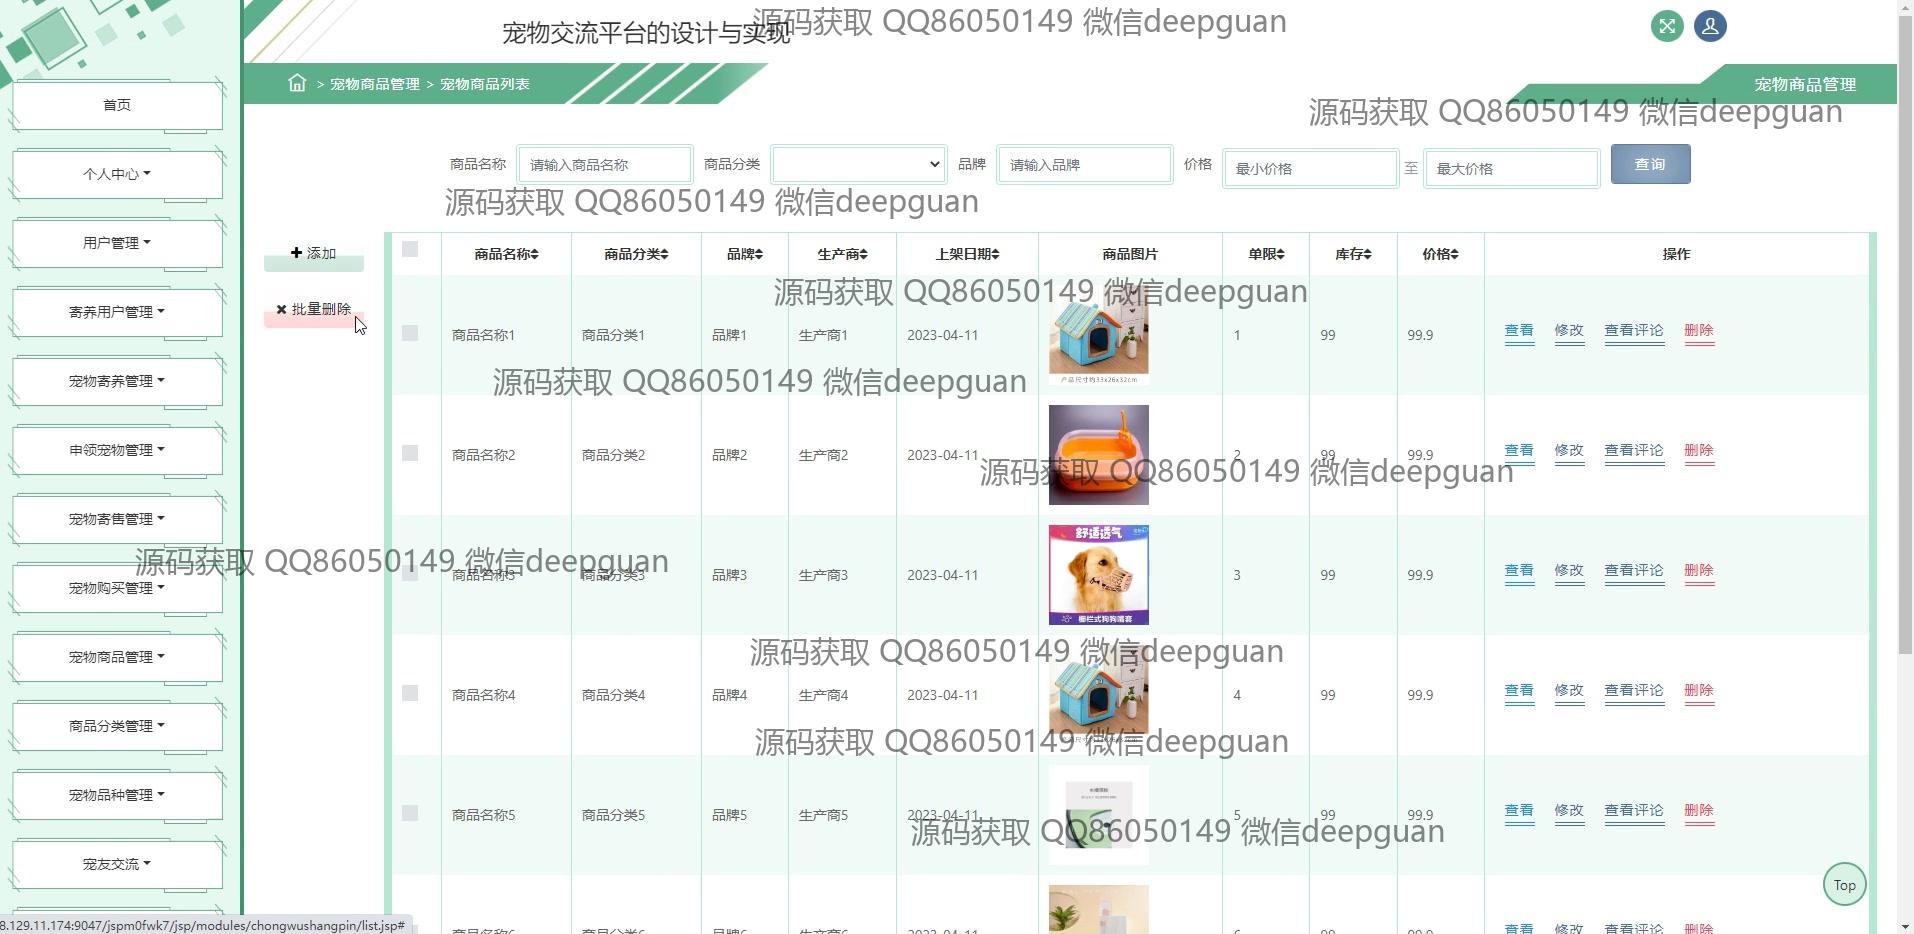Check the select-all checkbox in header

(410, 250)
